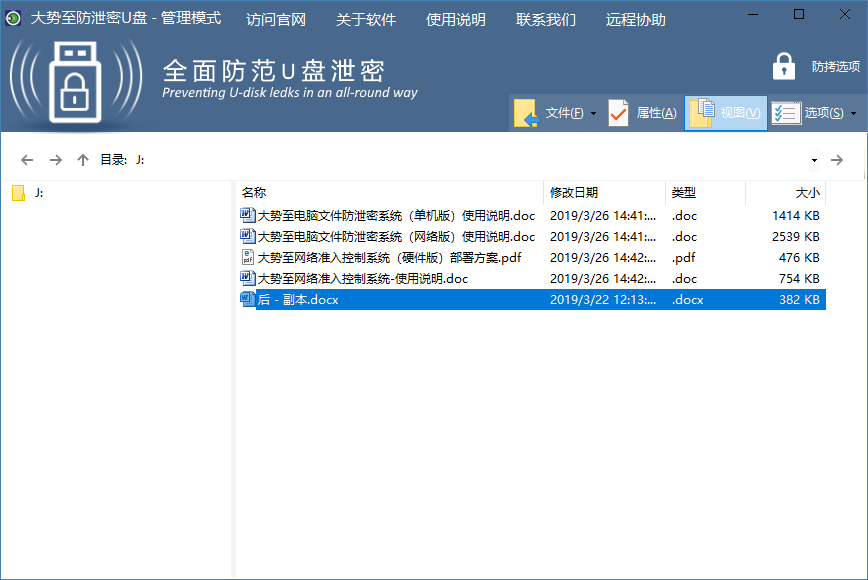Select file 大势至电脑文件防泄密系统（单机版）使用说明.doc
This screenshot has height=580, width=868.
click(x=396, y=215)
